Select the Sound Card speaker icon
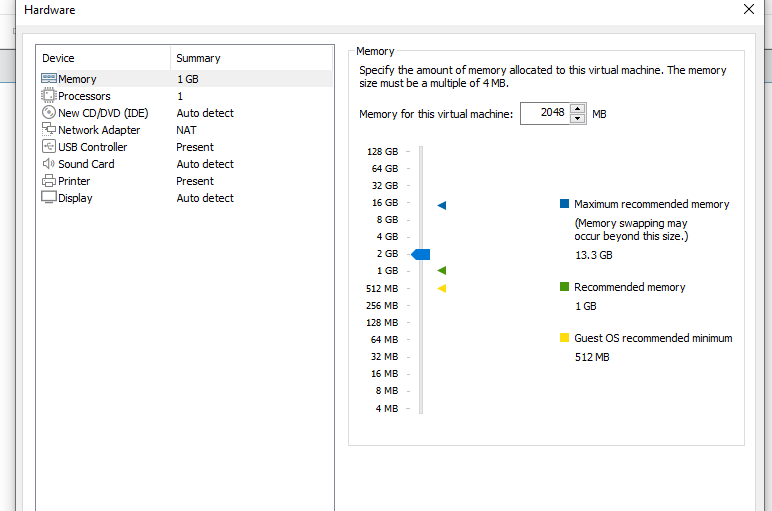The width and height of the screenshot is (772, 511). [49, 163]
